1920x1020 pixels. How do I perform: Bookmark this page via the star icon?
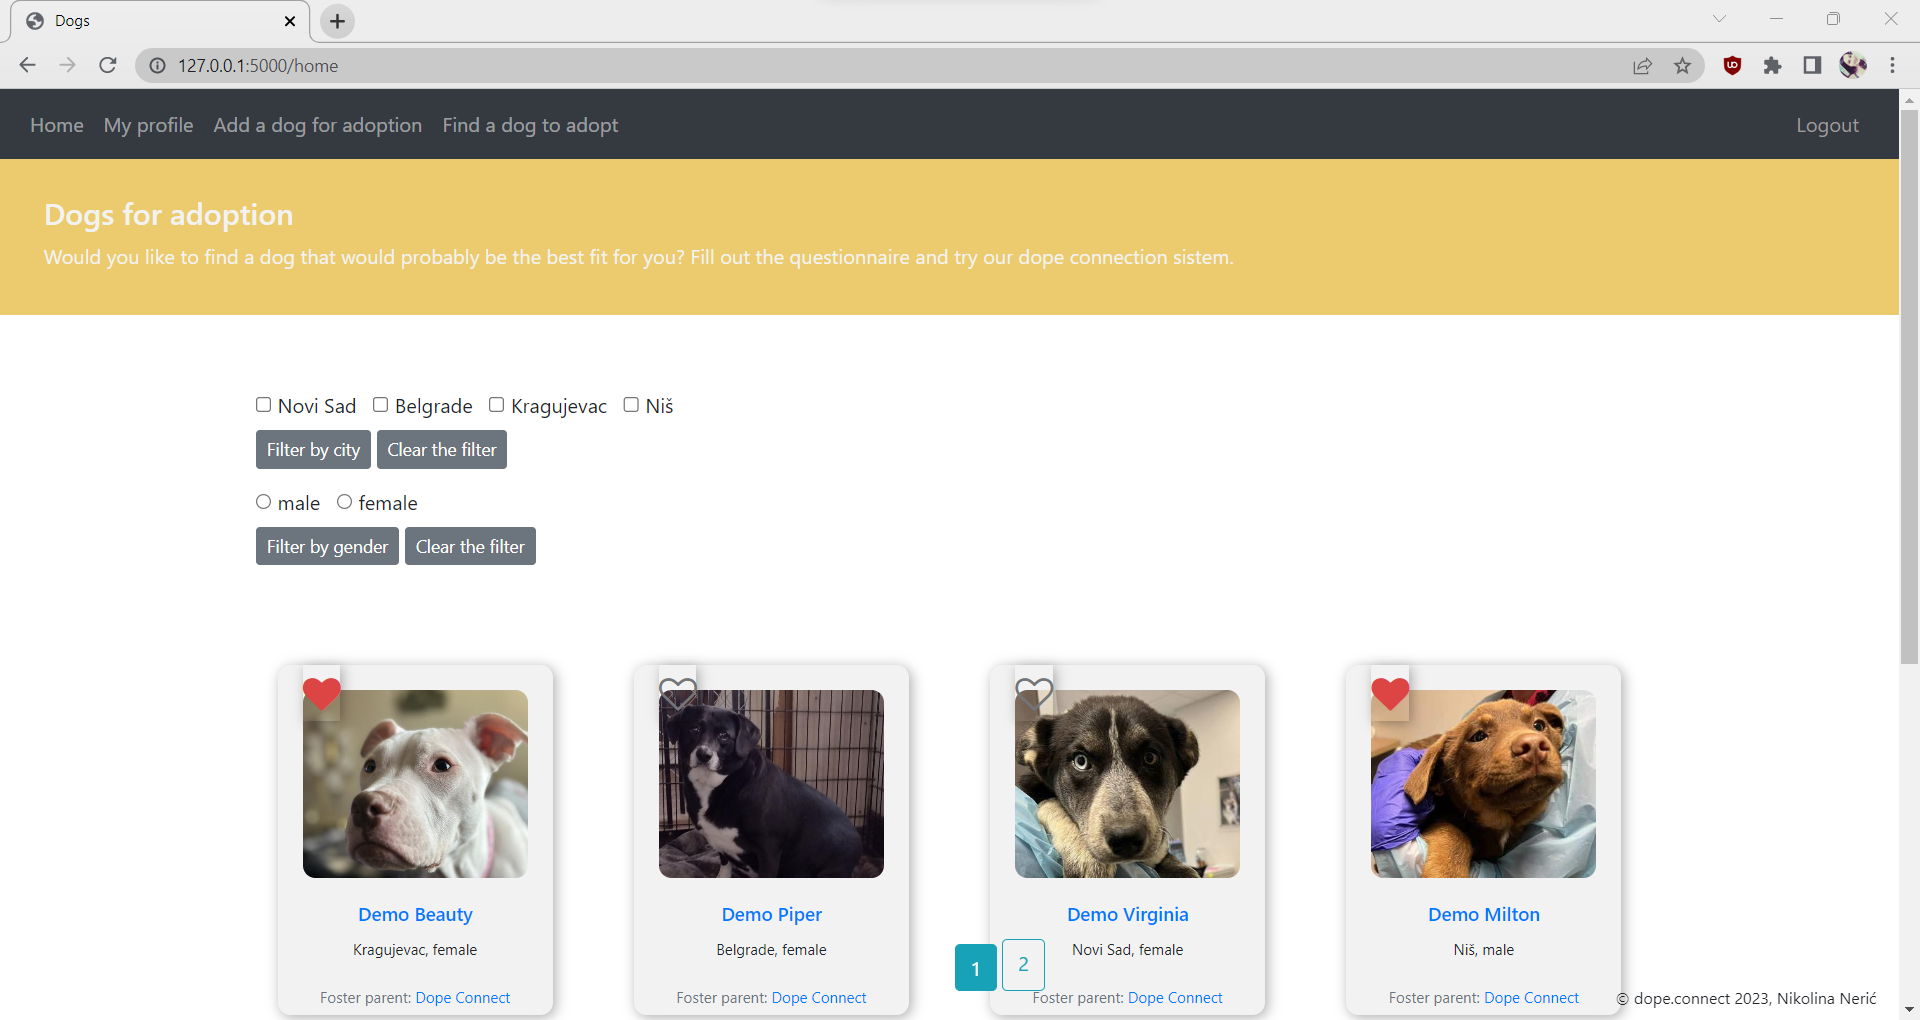pyautogui.click(x=1683, y=65)
